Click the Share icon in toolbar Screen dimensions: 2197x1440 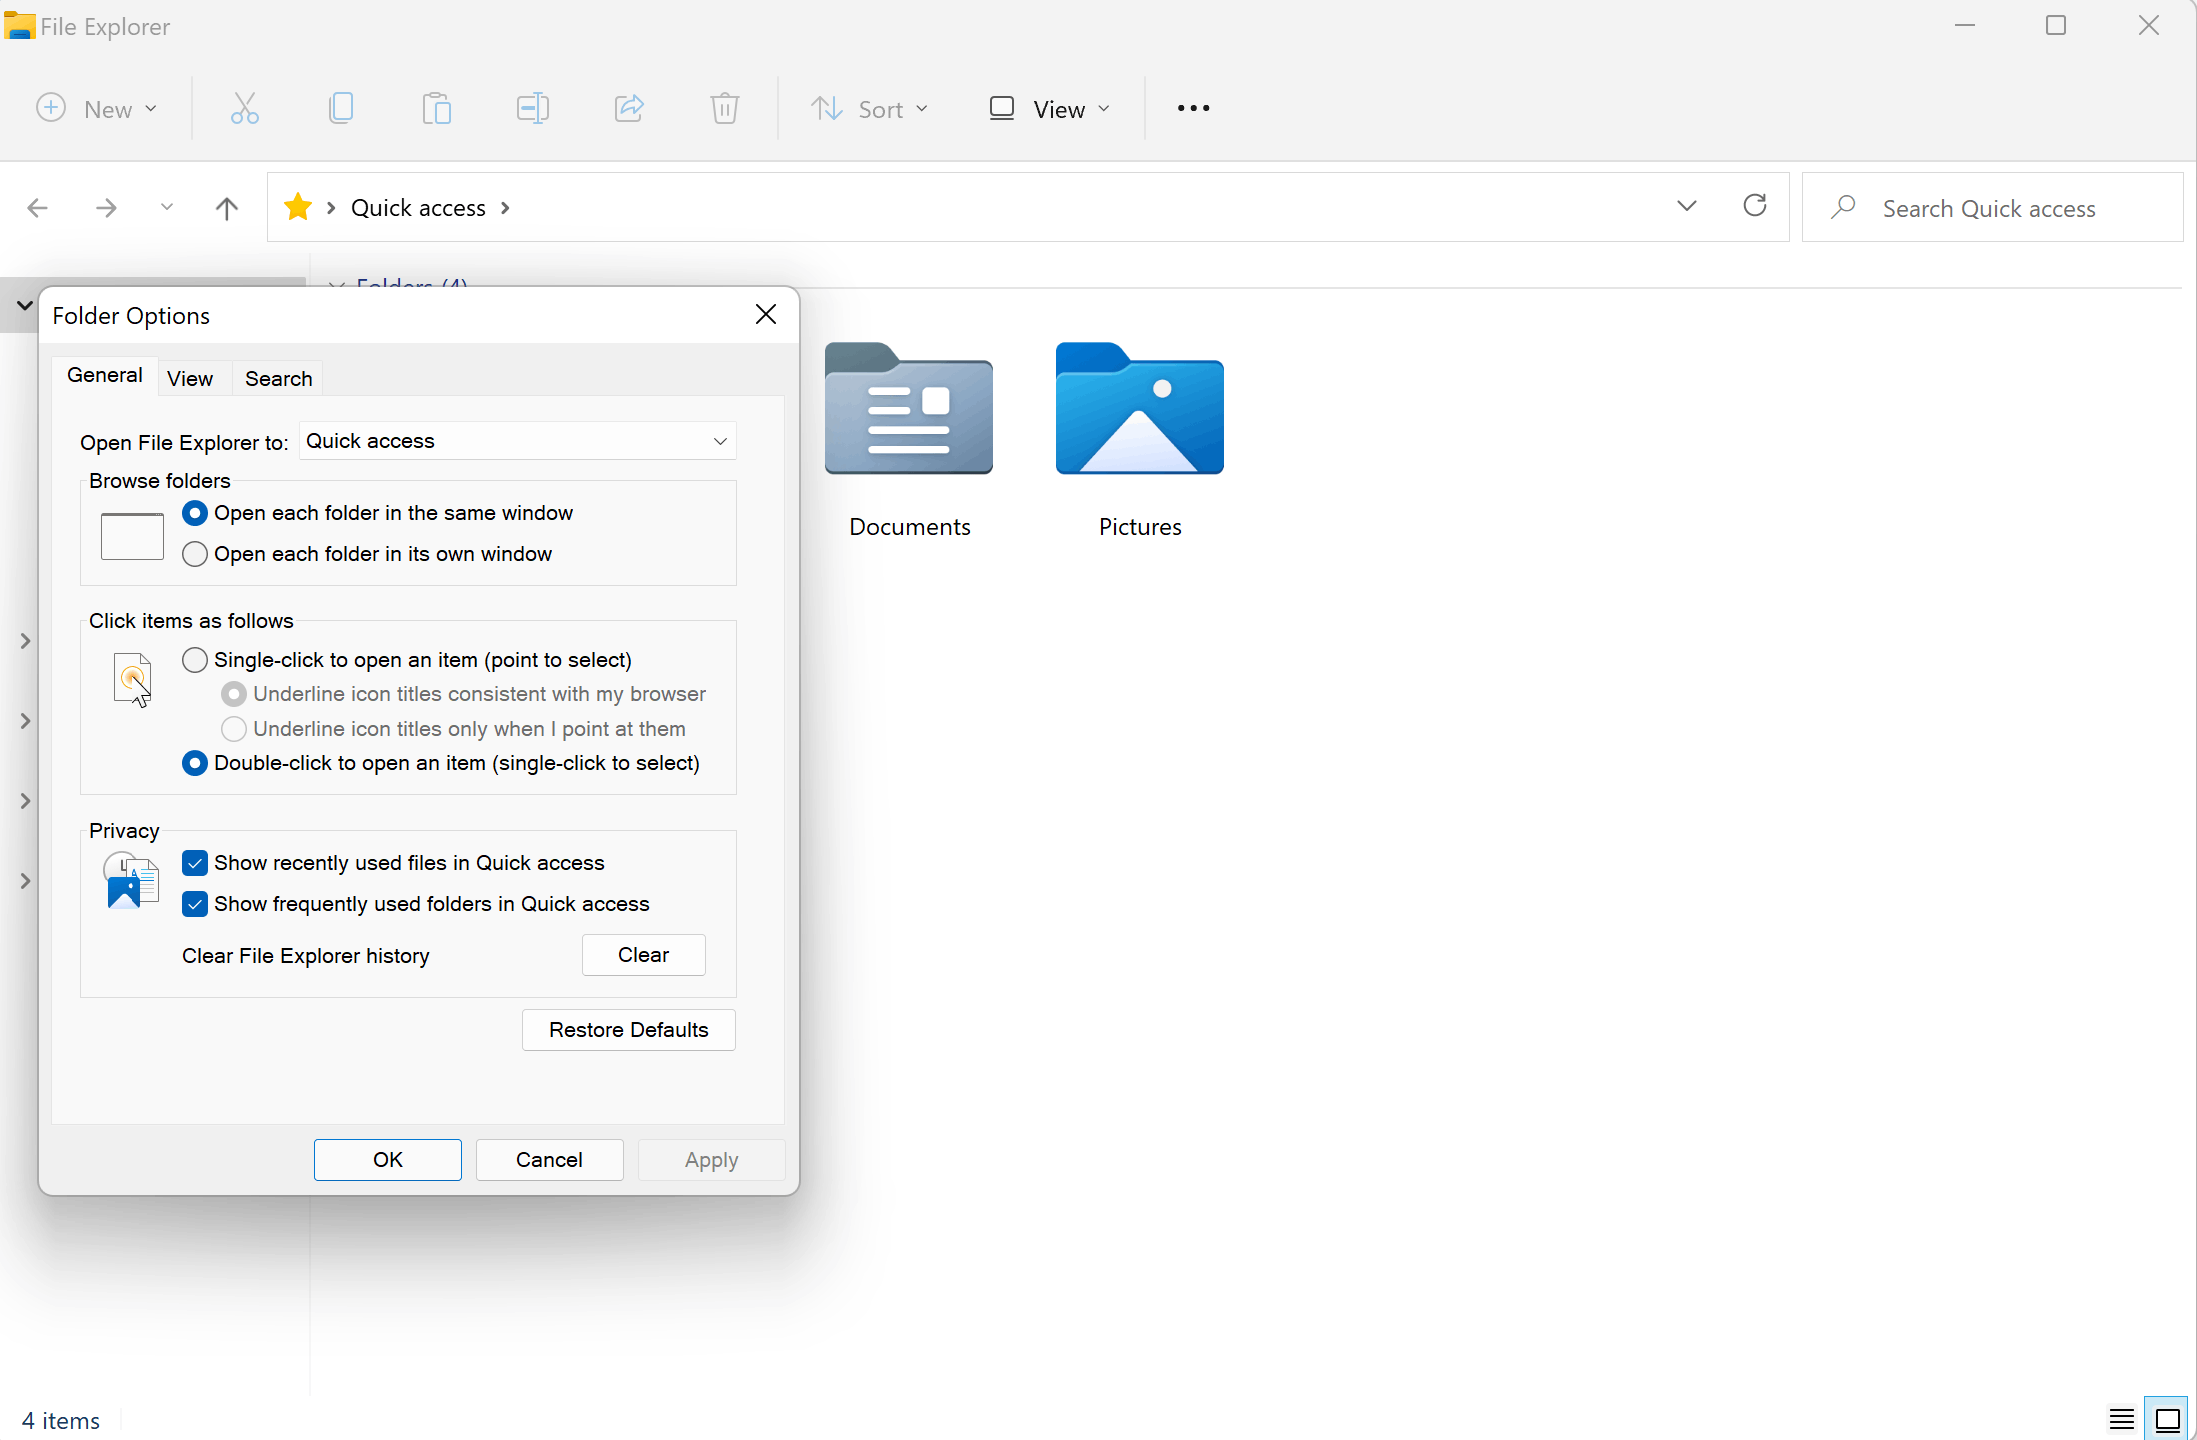pos(629,108)
